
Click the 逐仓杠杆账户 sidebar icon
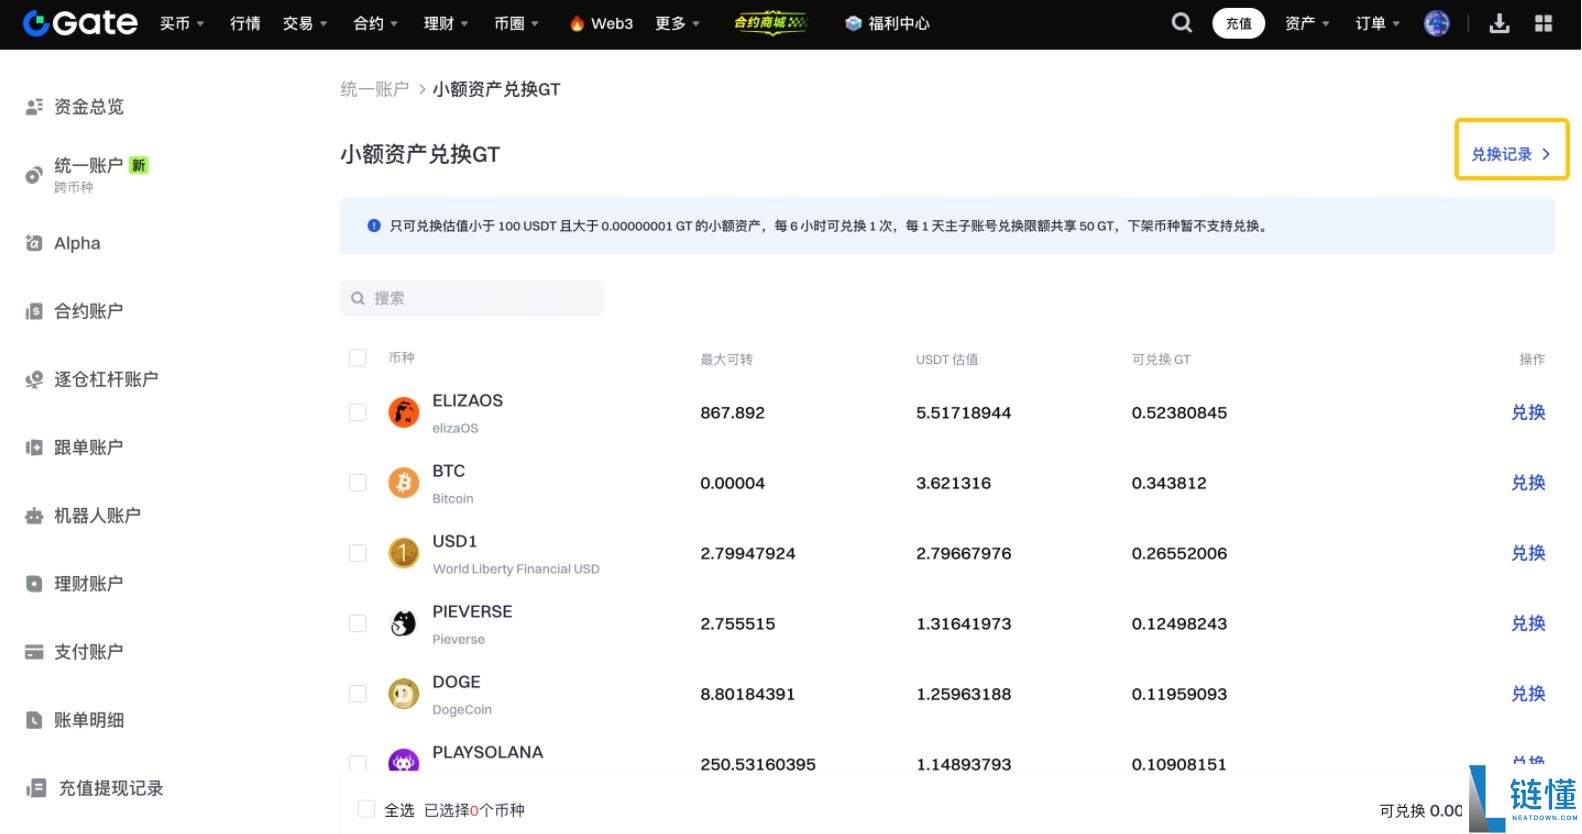[x=34, y=379]
